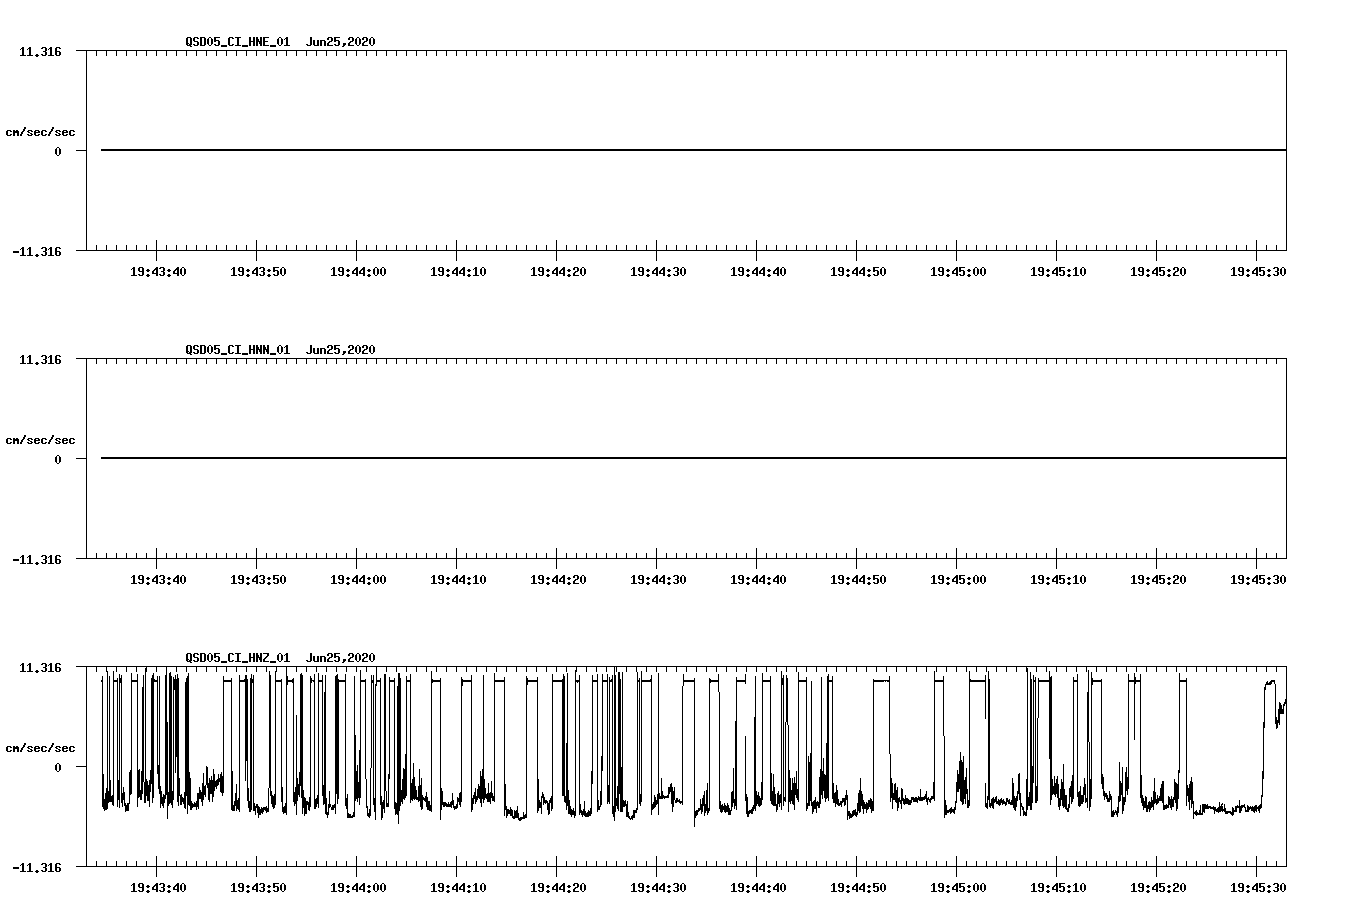Click the QSD05_CI_HNZ_01 plot title
Viewport: 1358px width, 924px height.
click(x=238, y=657)
